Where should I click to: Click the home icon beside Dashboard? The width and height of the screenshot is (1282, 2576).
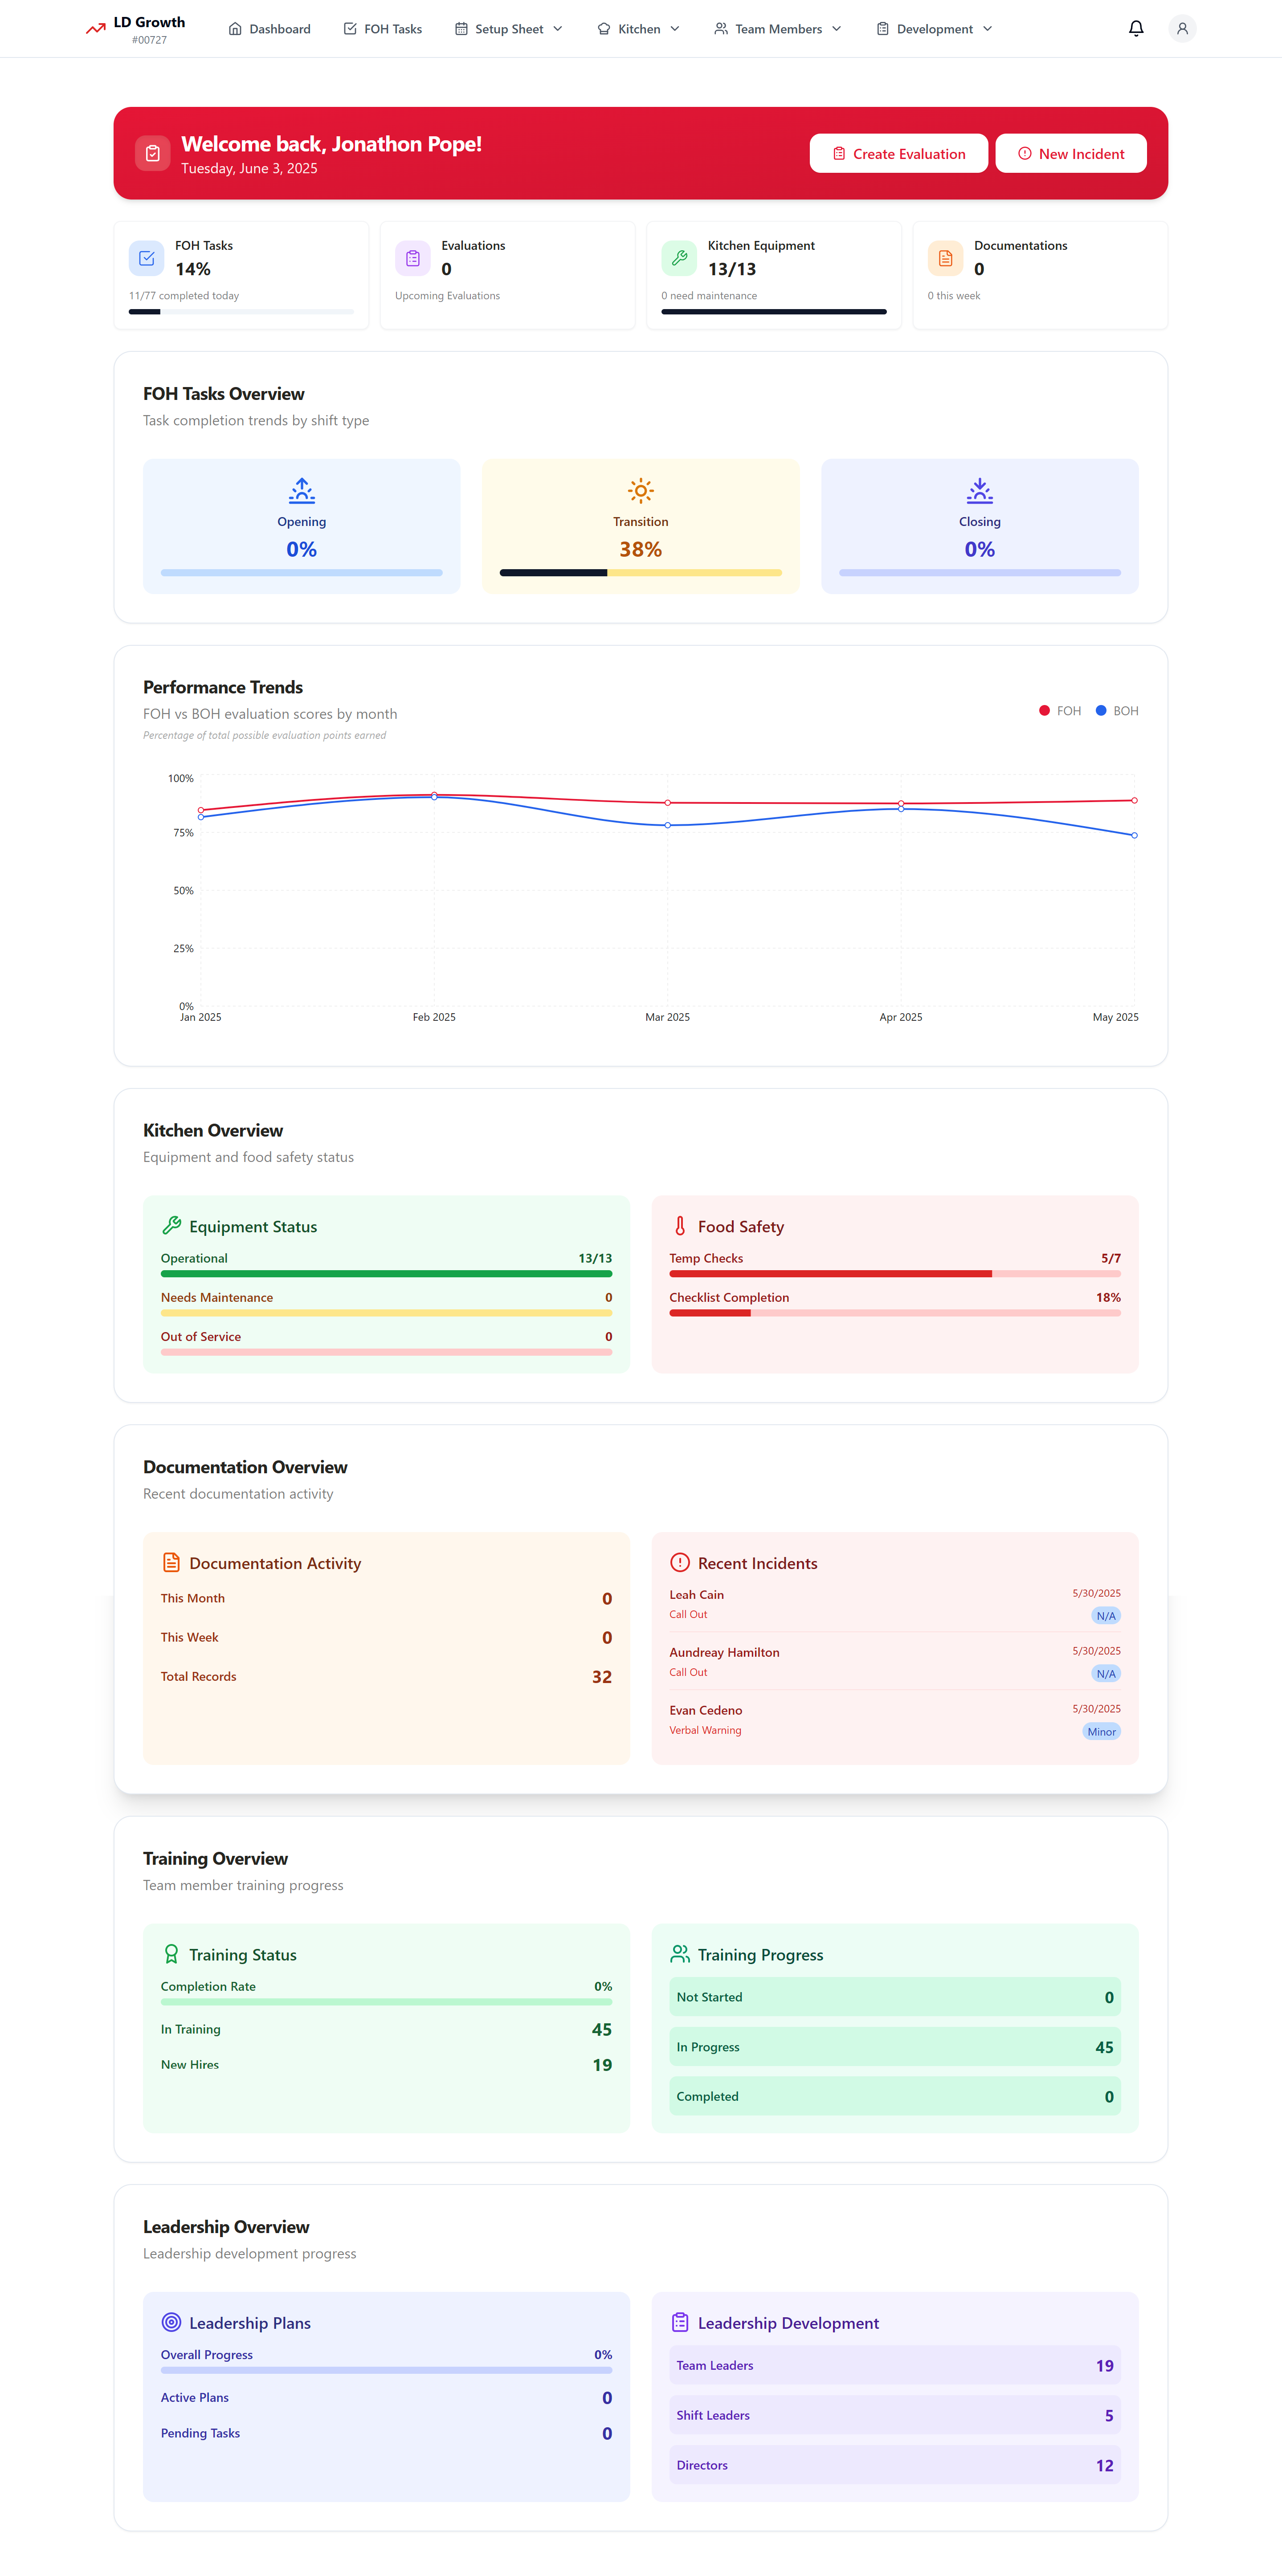pos(235,29)
